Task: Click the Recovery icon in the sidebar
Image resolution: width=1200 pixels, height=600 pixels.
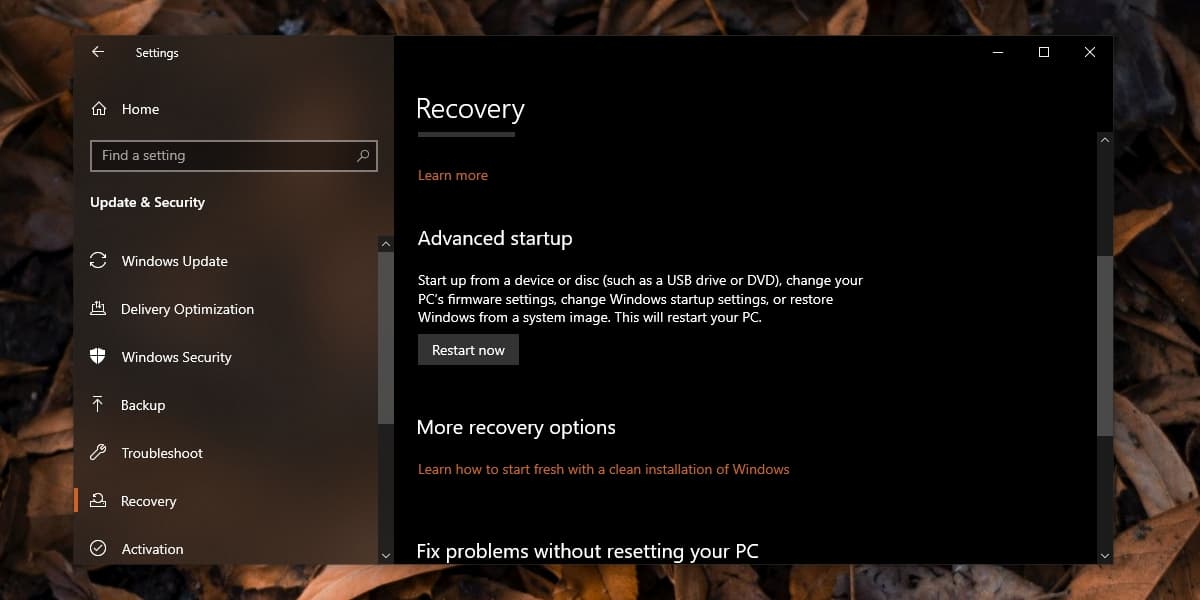Action: [x=98, y=501]
